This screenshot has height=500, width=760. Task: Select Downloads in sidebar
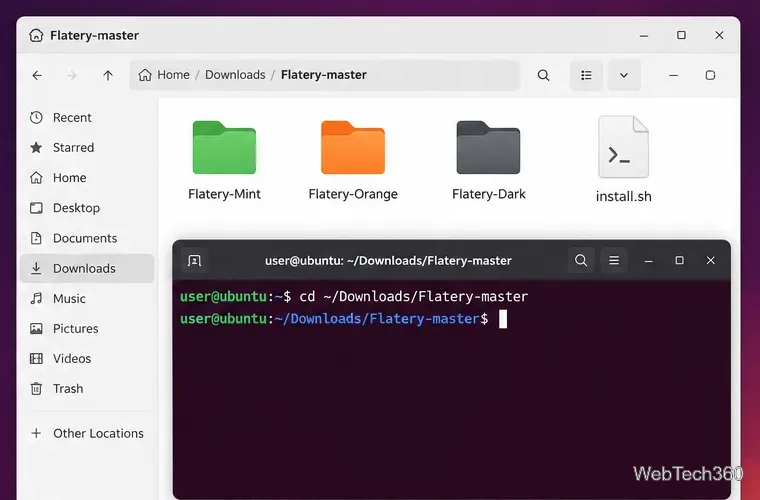coord(87,268)
